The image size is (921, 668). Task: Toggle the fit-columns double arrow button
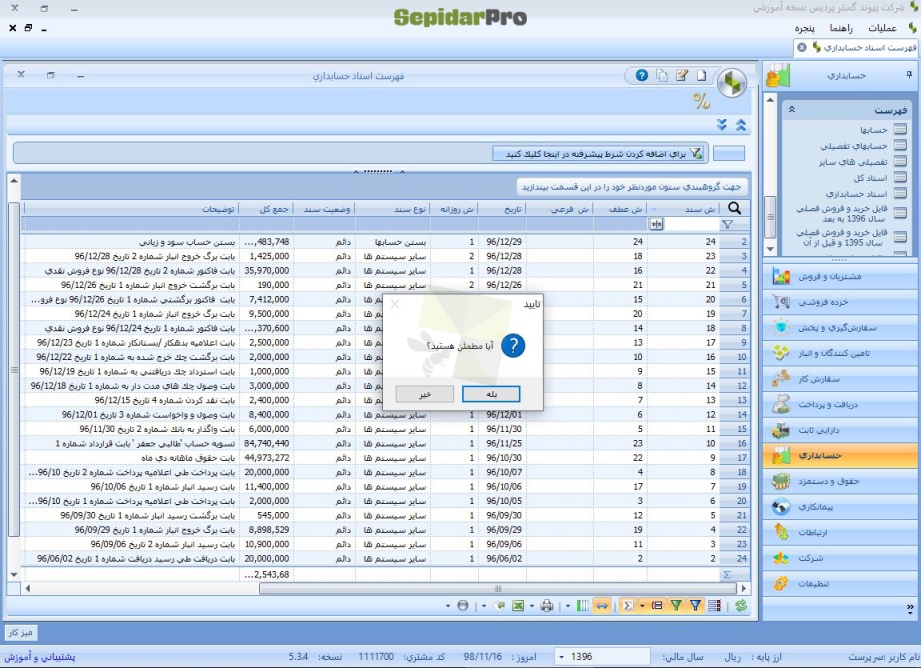[x=601, y=606]
